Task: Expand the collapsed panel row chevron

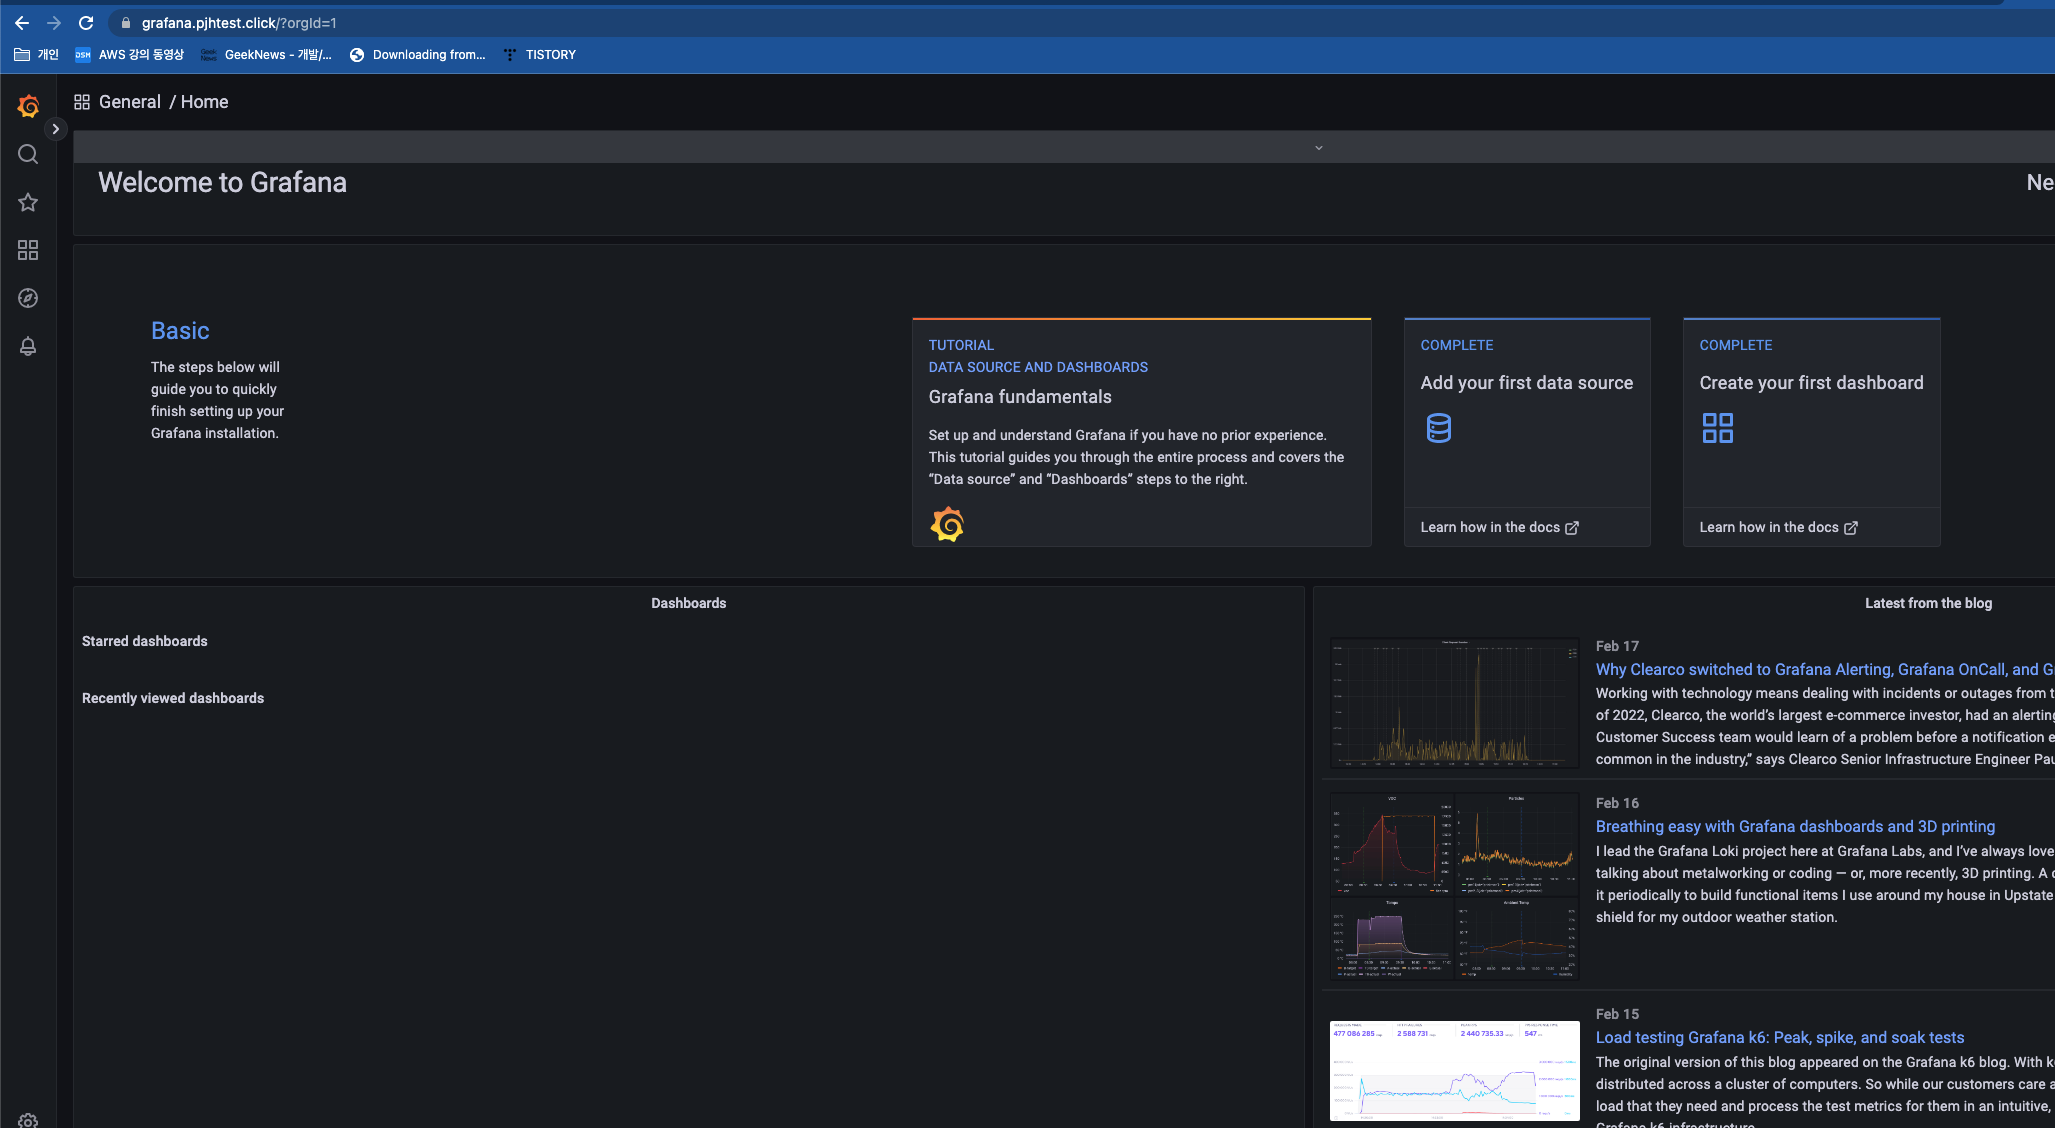Action: point(1319,148)
